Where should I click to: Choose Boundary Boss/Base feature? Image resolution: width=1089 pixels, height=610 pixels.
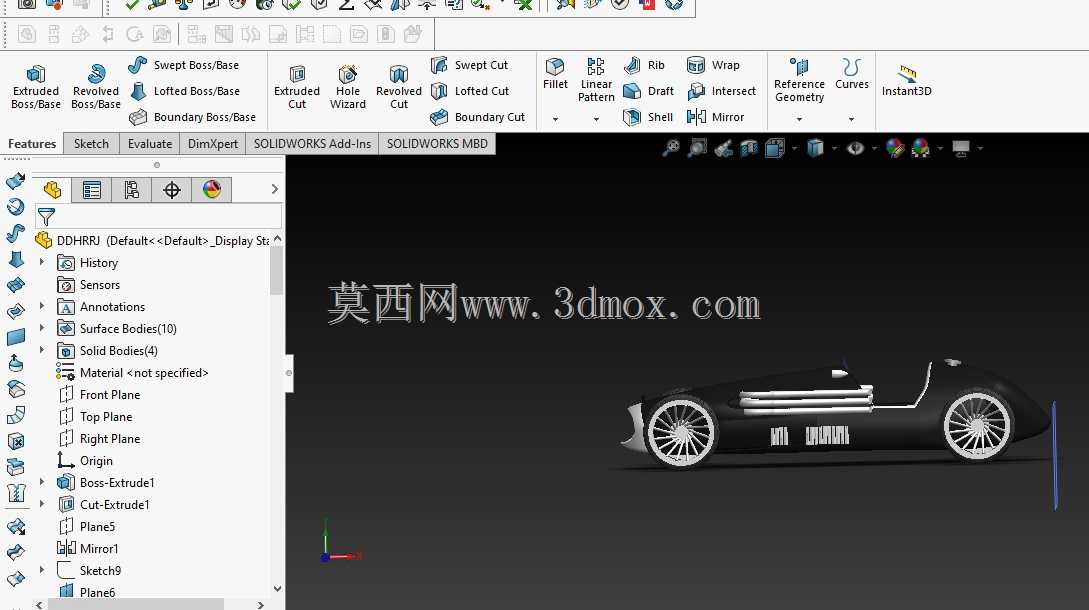(x=192, y=117)
